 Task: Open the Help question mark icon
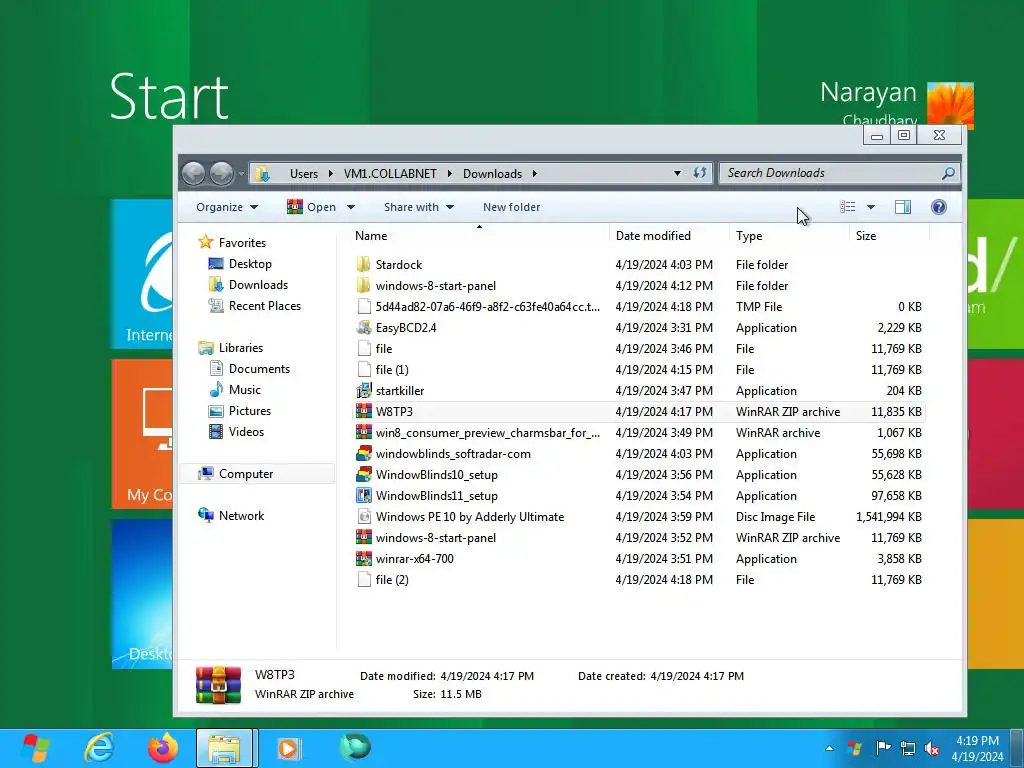(938, 207)
